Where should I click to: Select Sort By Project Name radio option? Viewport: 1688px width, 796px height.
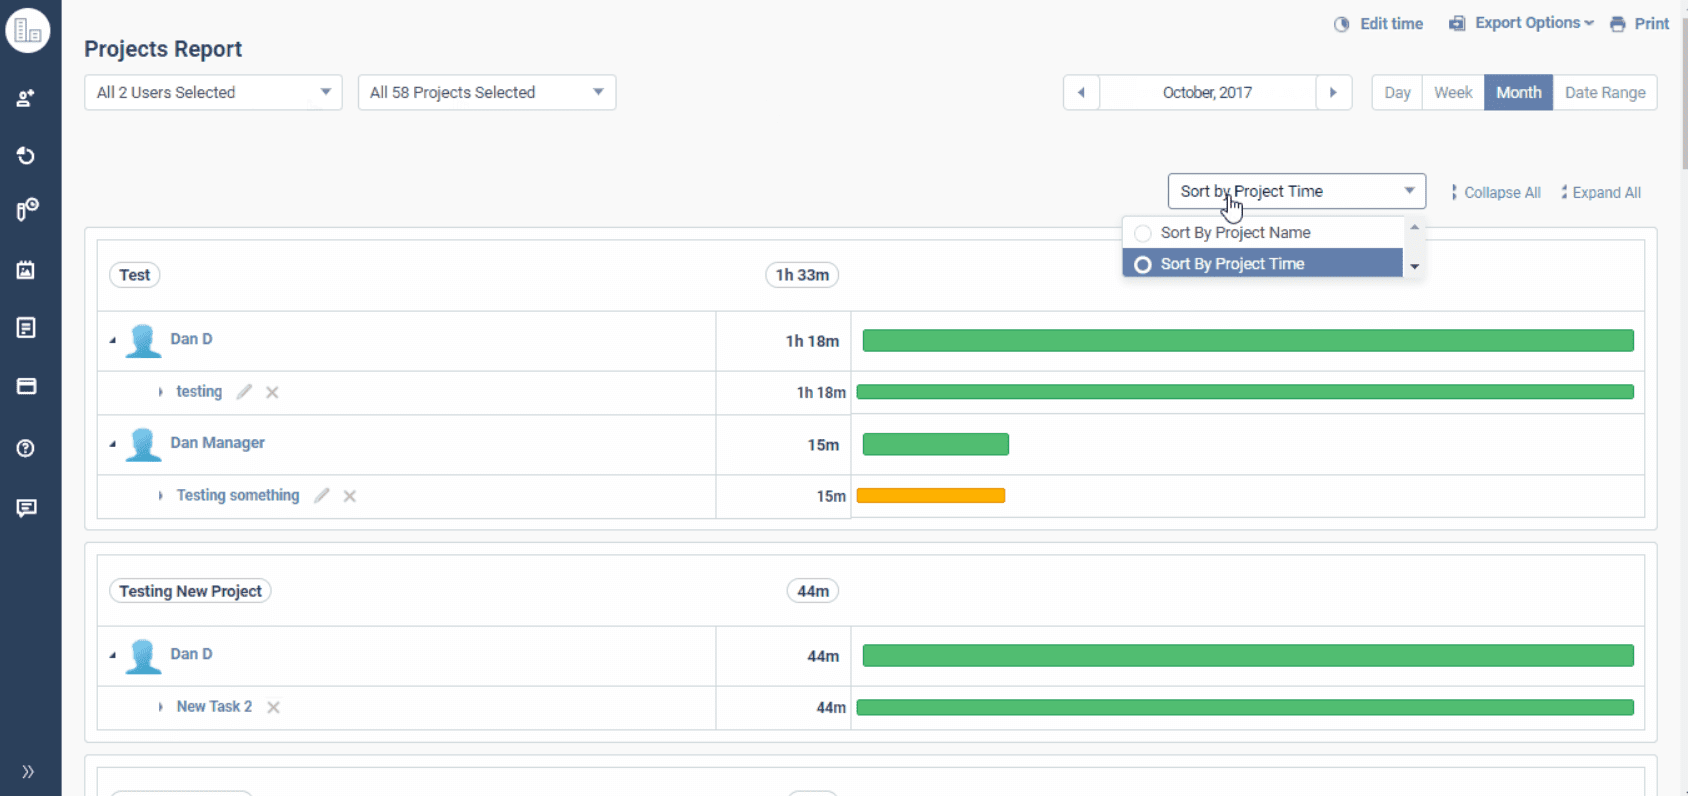point(1143,233)
